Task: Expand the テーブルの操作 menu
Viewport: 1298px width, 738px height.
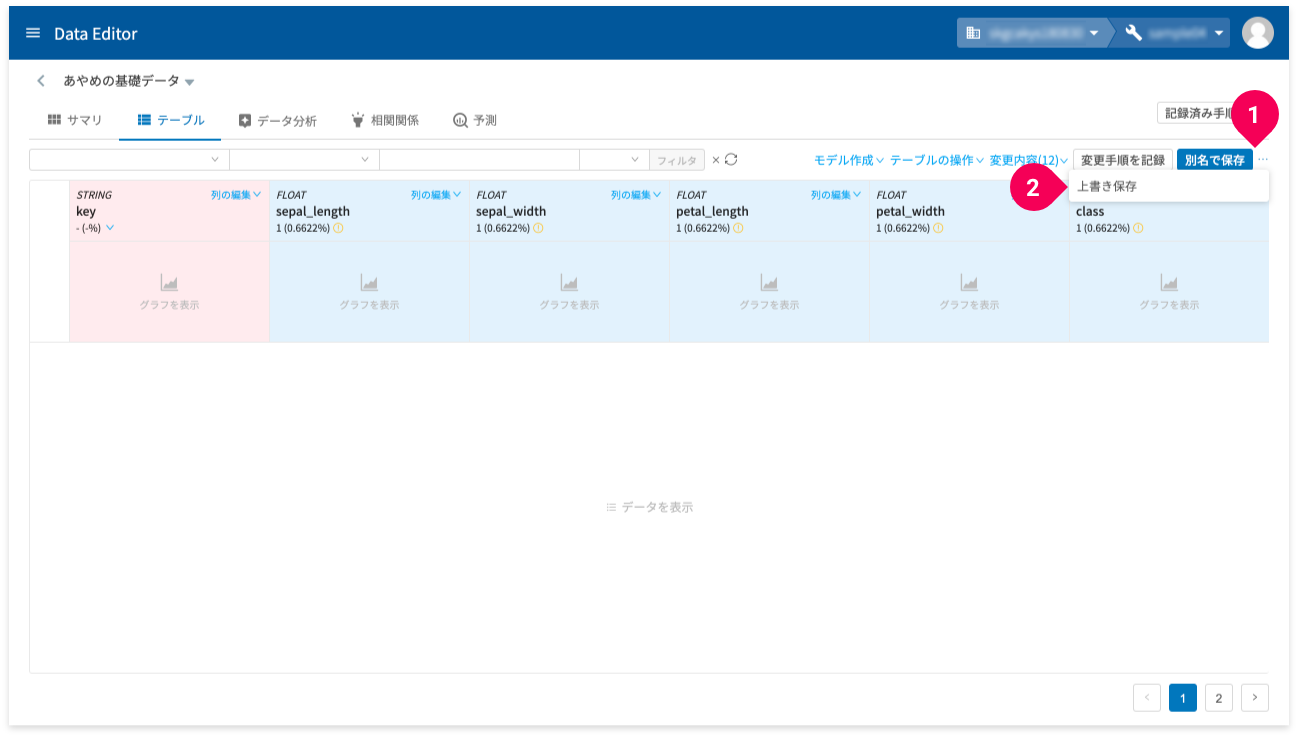Action: click(937, 160)
